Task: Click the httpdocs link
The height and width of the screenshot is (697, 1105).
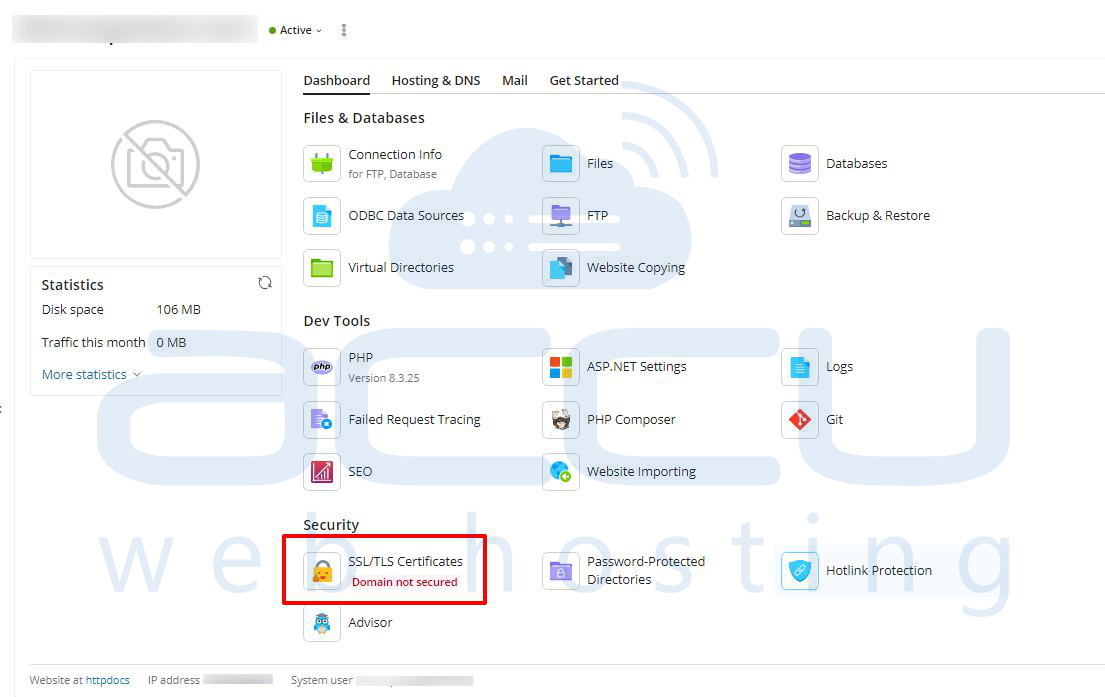Action: click(107, 680)
